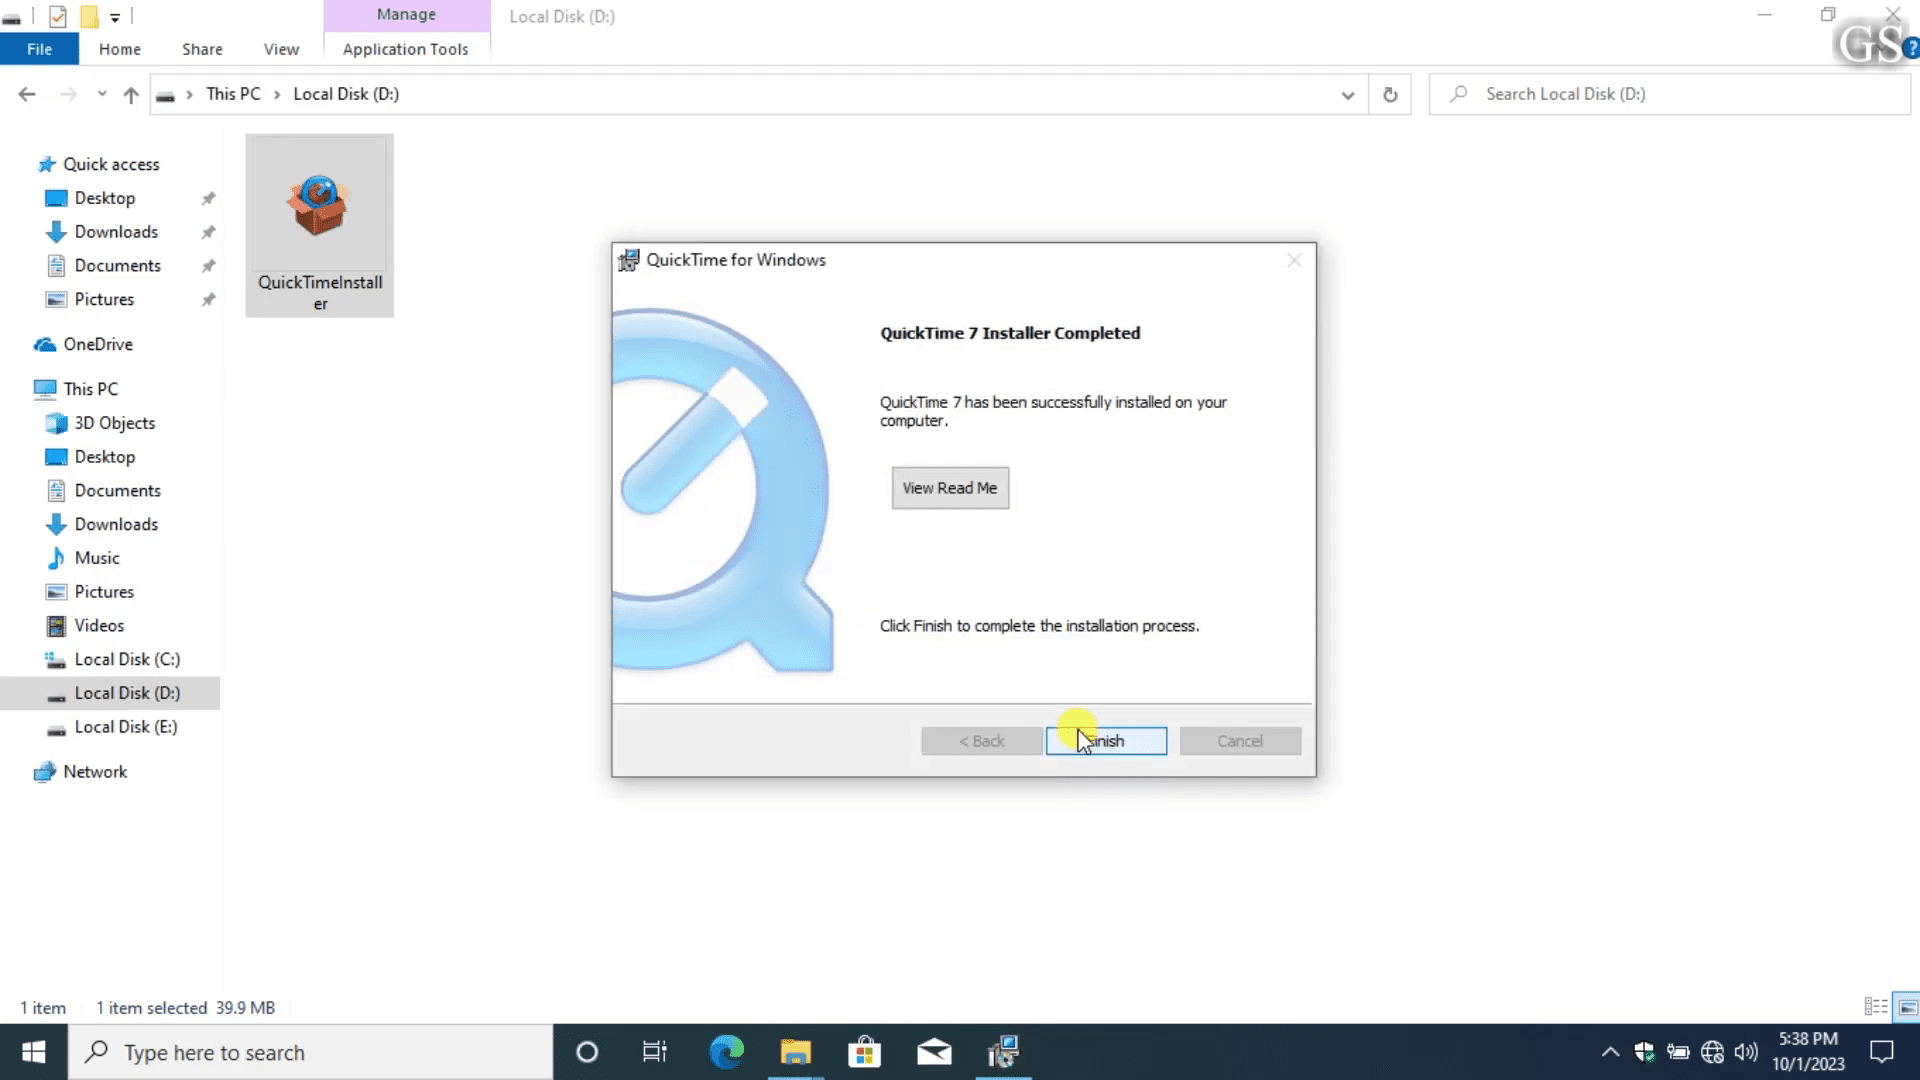Click quick access toolbar new folder icon
Screen dimensions: 1920x1080
pos(89,16)
